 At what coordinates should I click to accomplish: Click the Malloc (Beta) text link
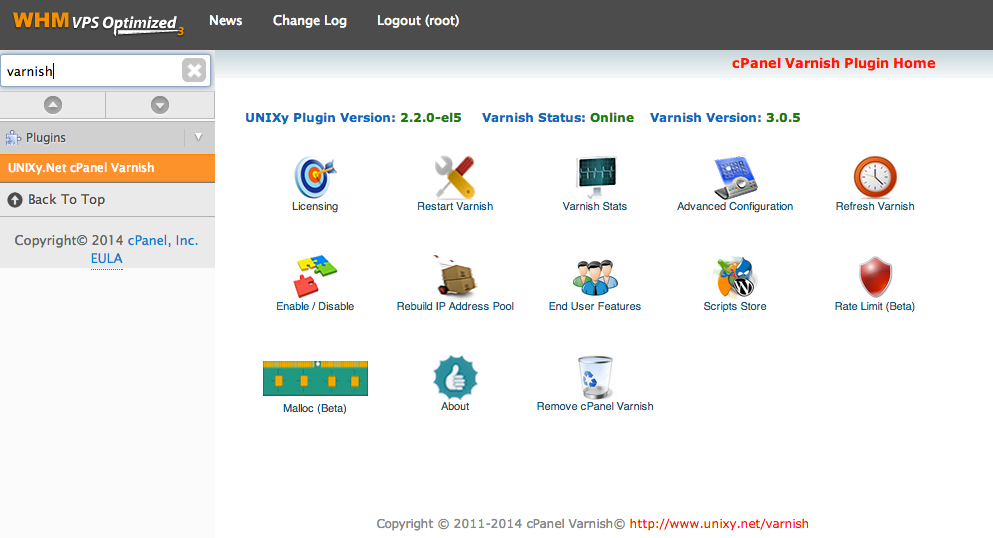point(315,408)
